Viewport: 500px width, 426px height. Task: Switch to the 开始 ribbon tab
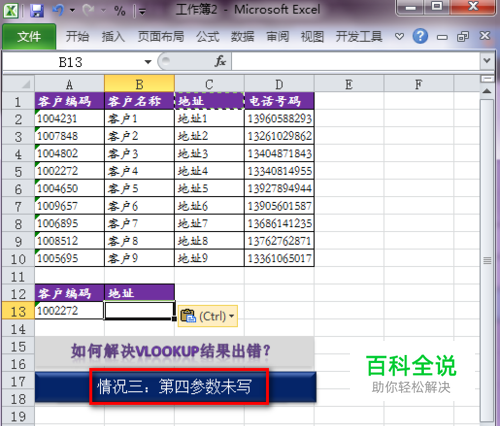(x=77, y=36)
